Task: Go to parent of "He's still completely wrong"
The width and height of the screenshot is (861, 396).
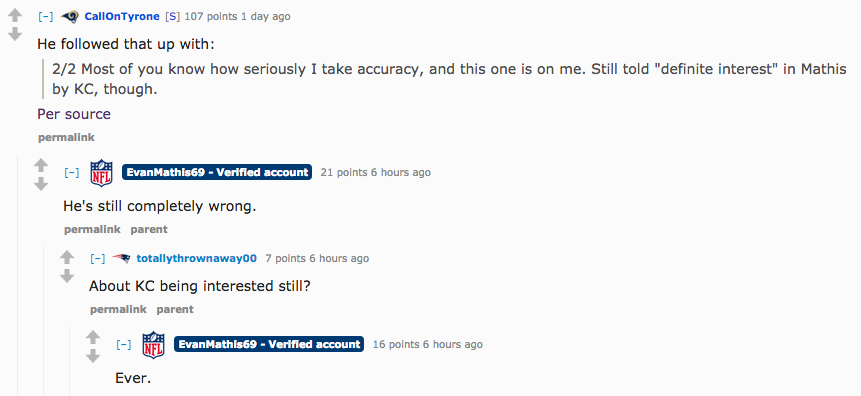Action: tap(149, 229)
